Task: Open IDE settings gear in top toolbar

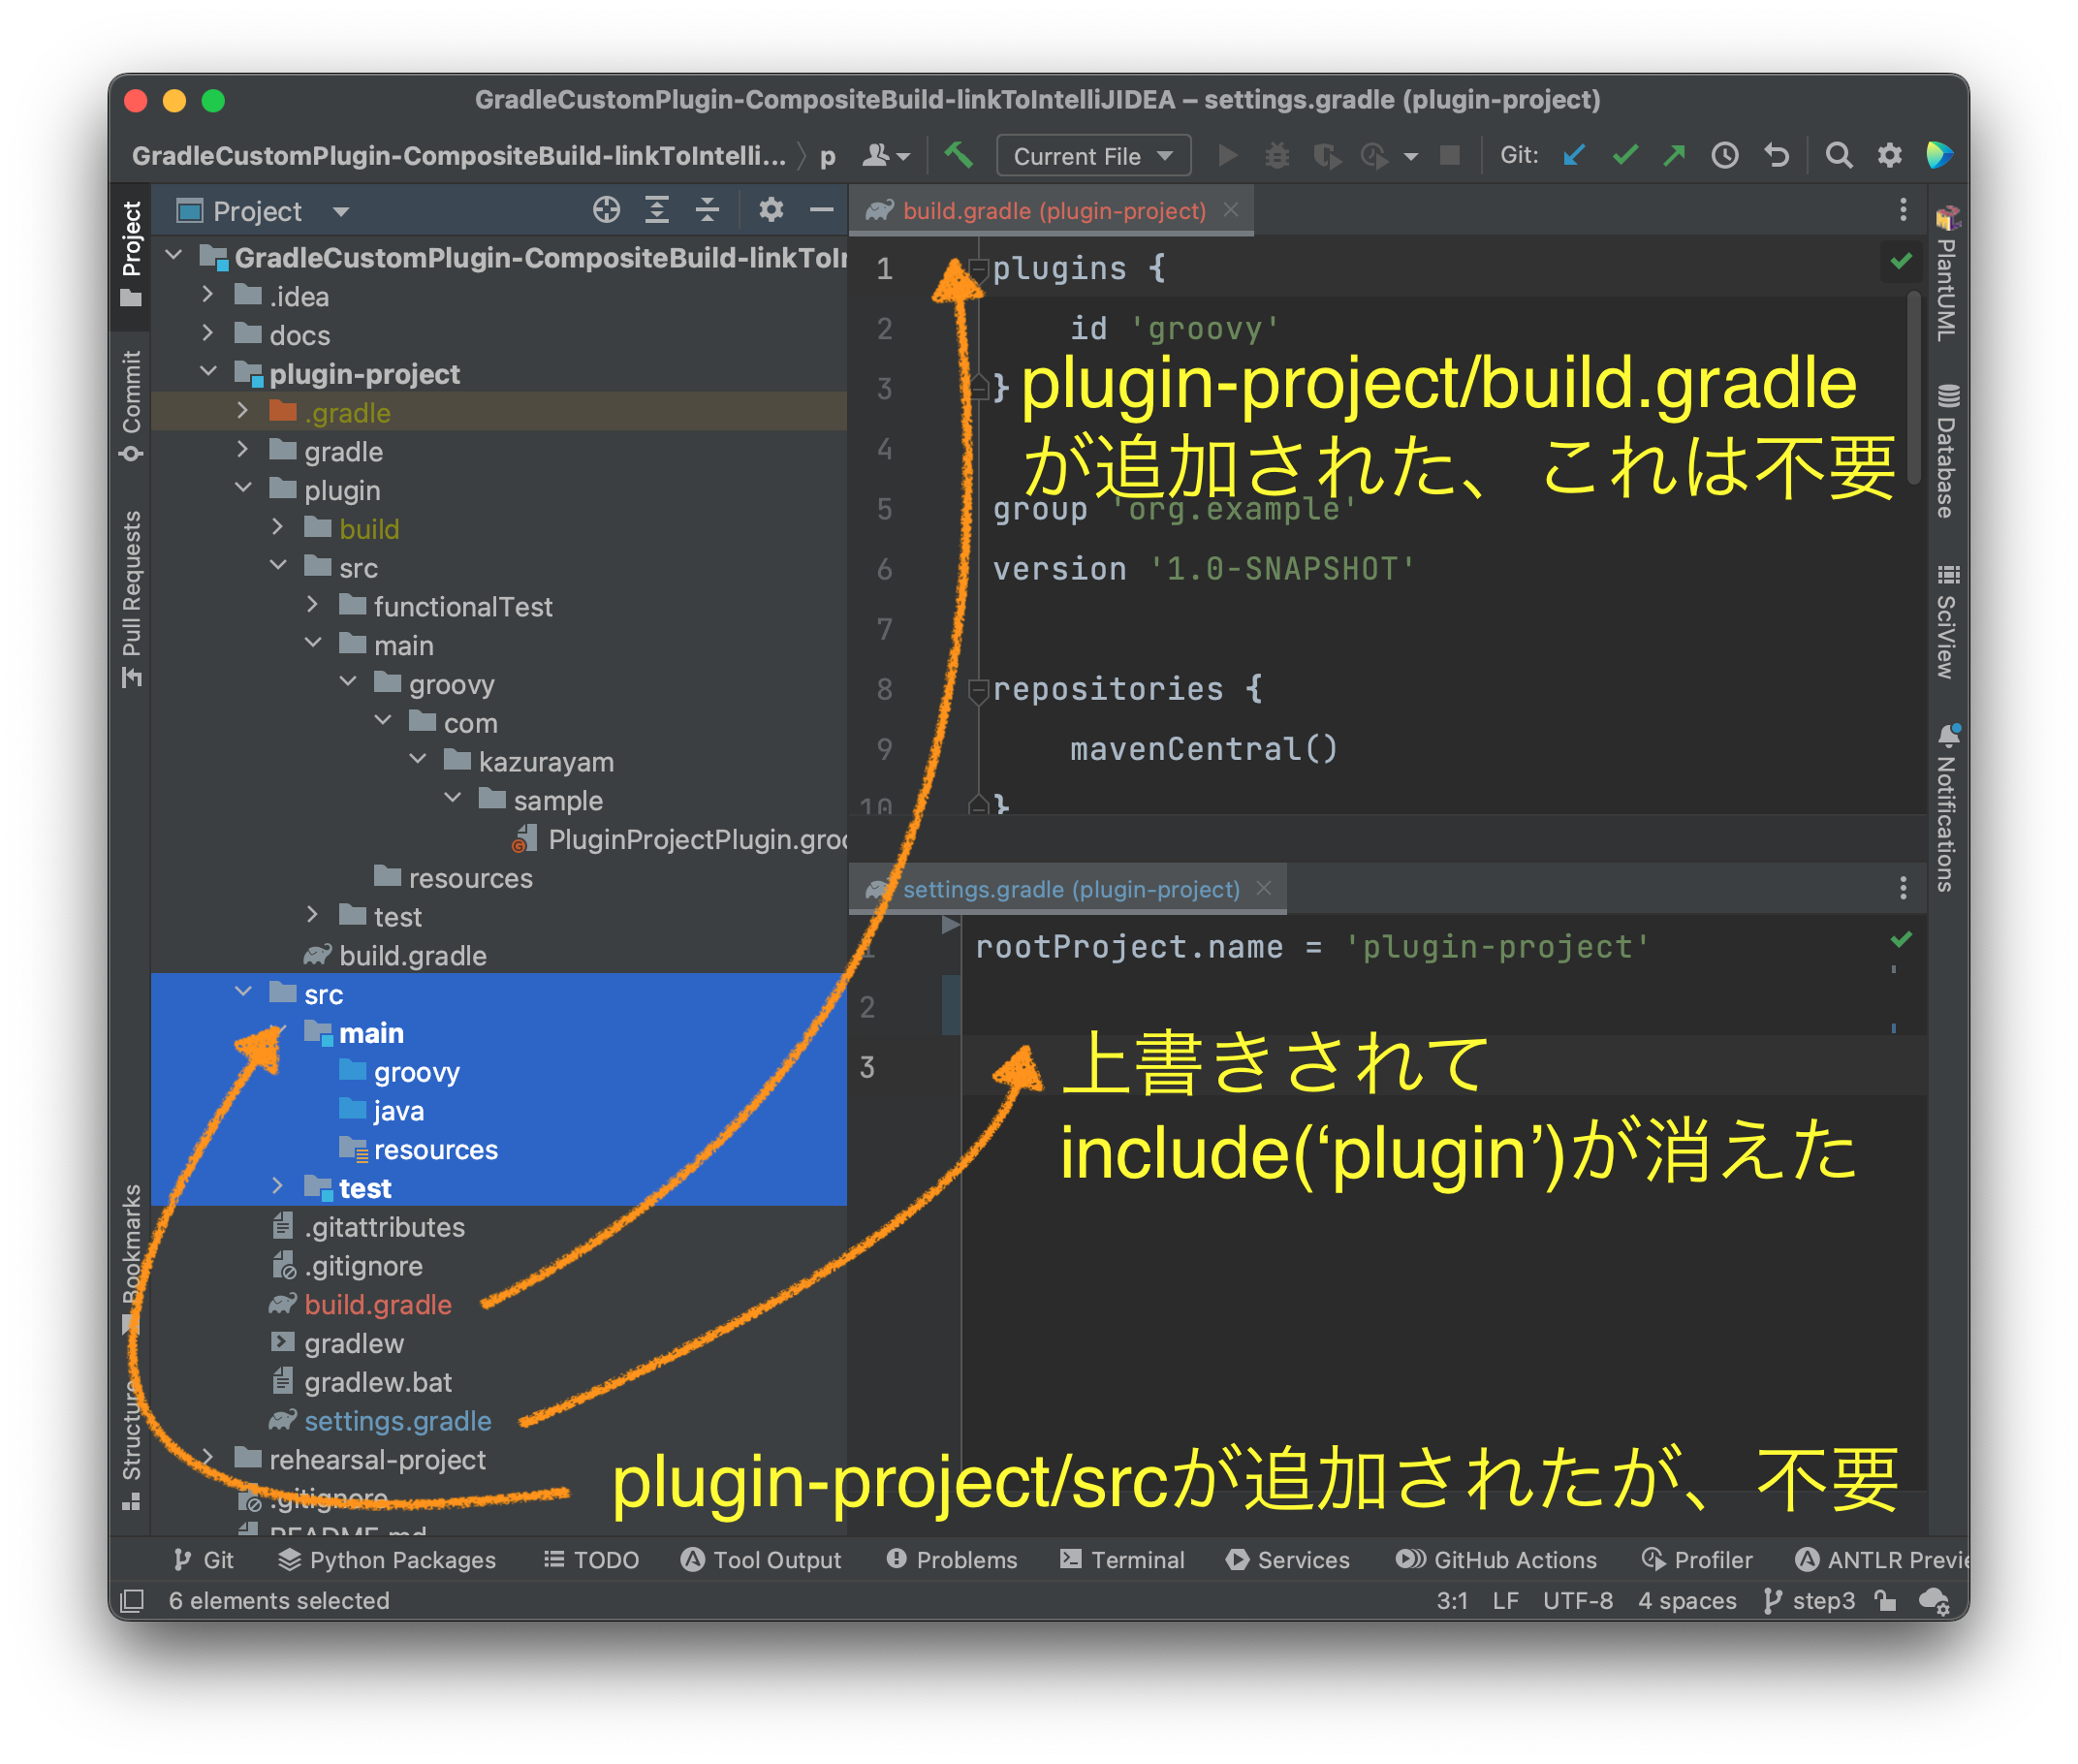Action: pos(1889,155)
